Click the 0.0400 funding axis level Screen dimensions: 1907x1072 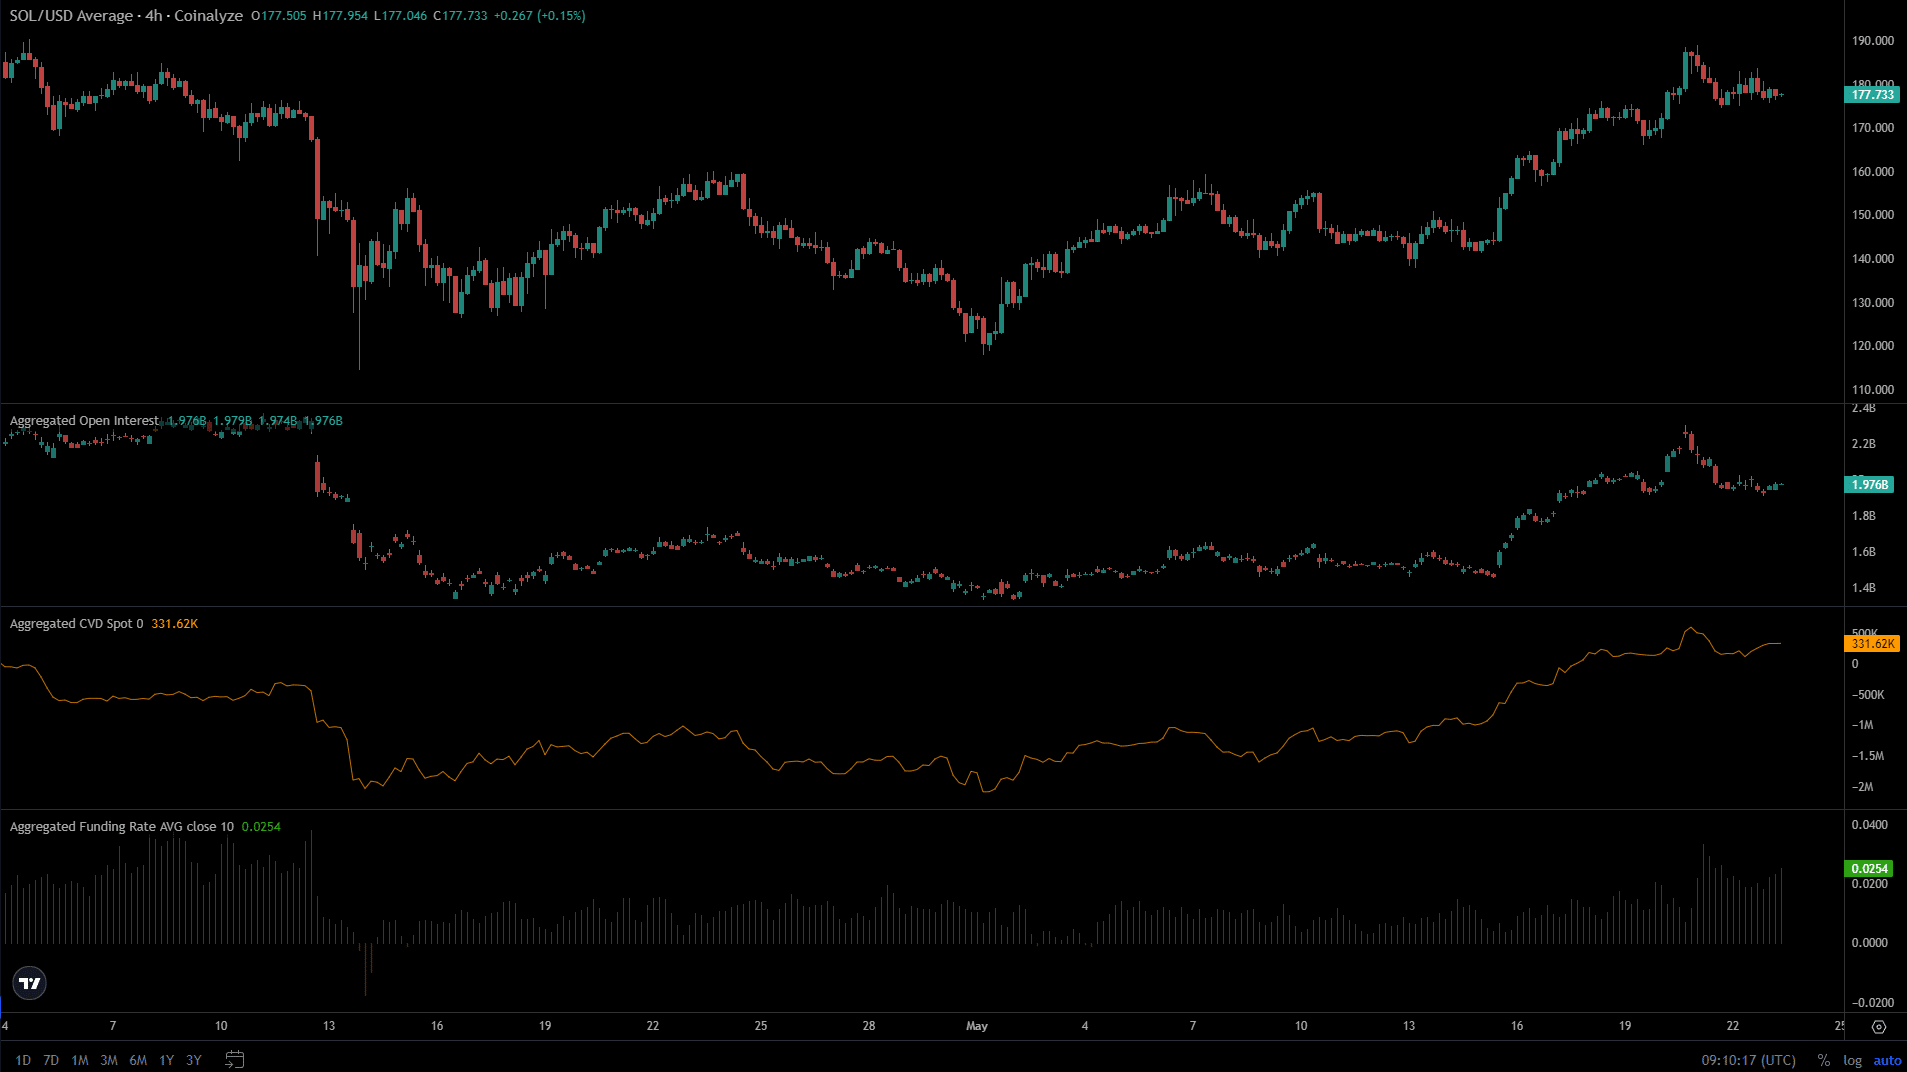[1870, 825]
